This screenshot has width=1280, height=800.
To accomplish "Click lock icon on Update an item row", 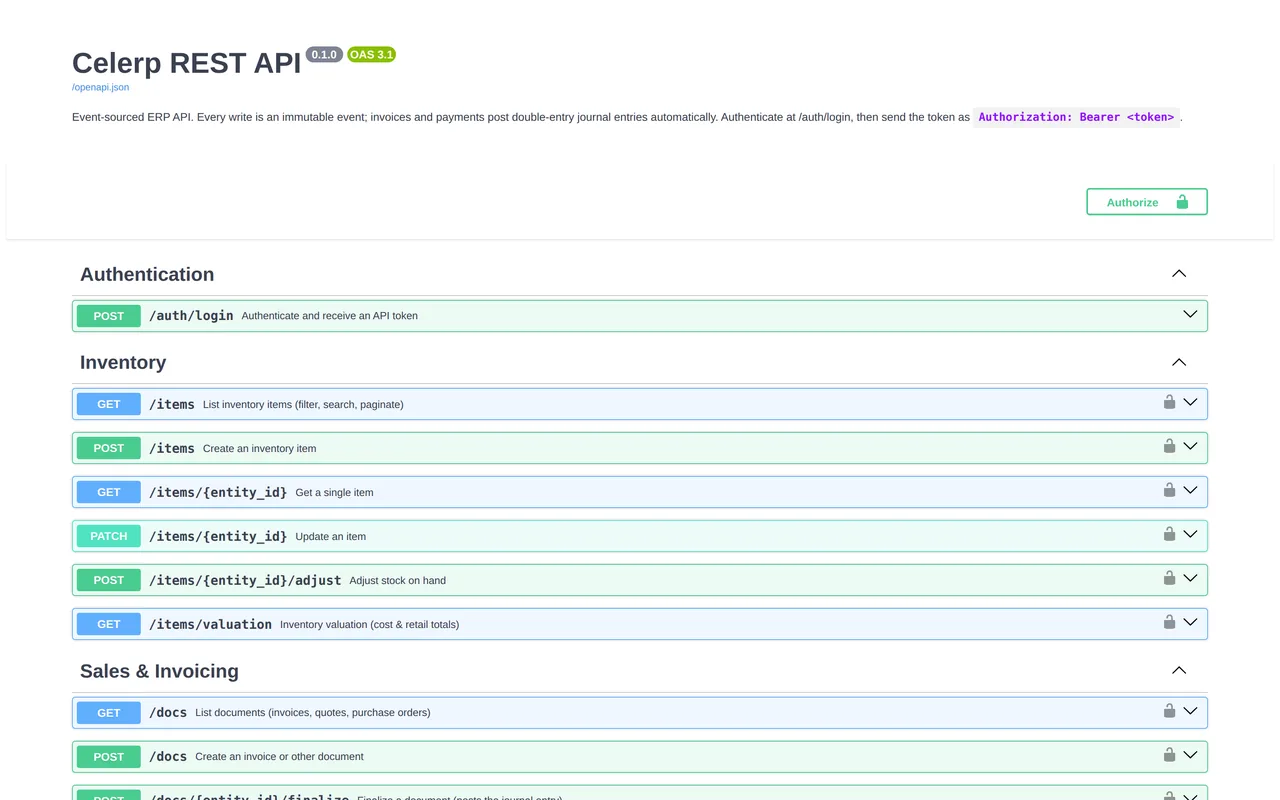I will pos(1169,534).
